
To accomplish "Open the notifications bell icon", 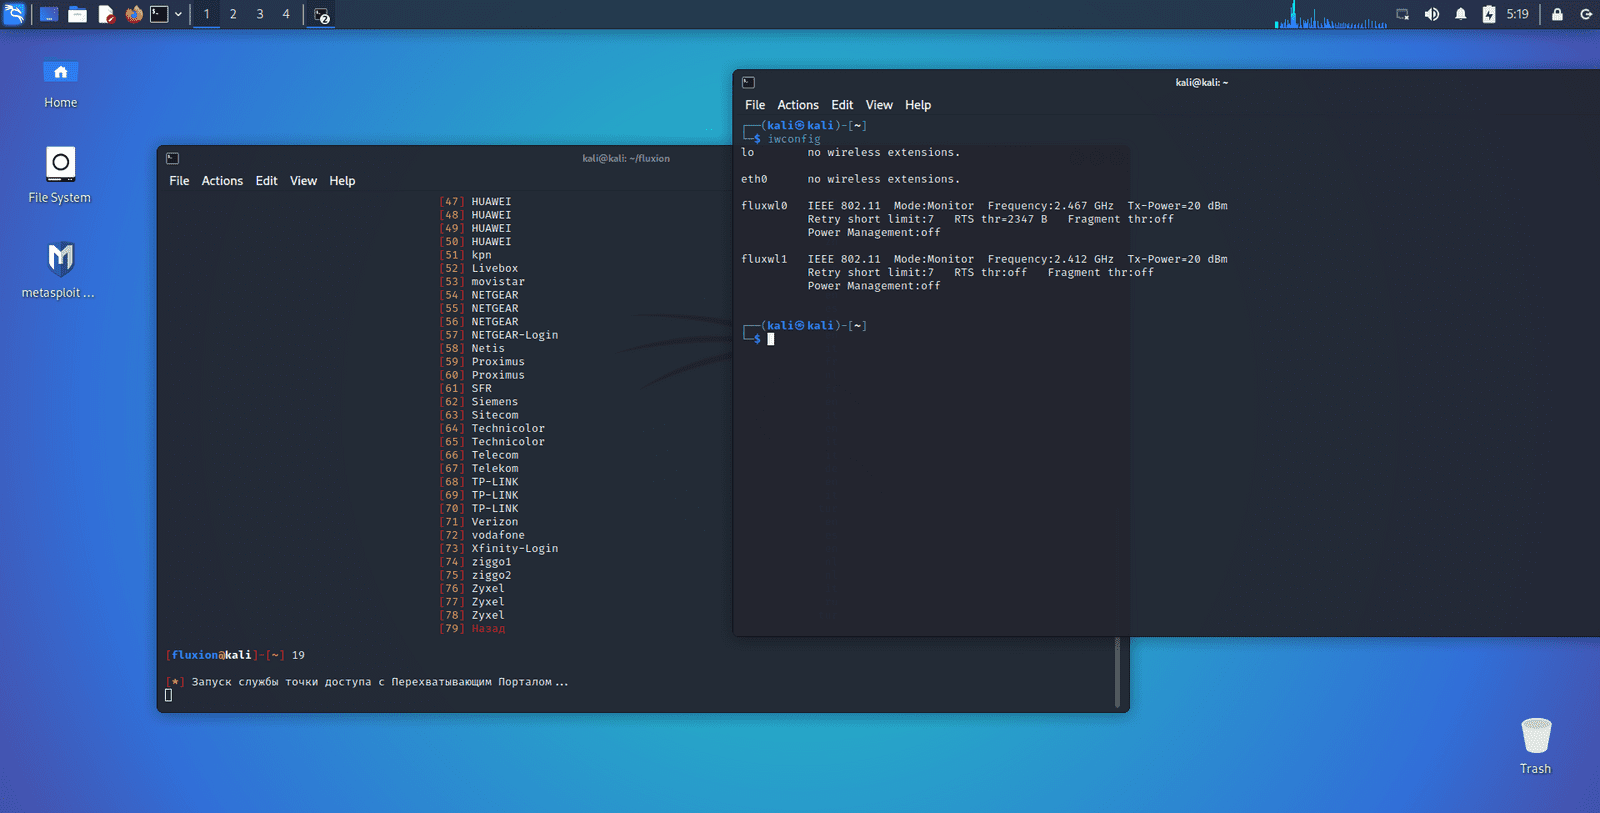I will (x=1461, y=14).
